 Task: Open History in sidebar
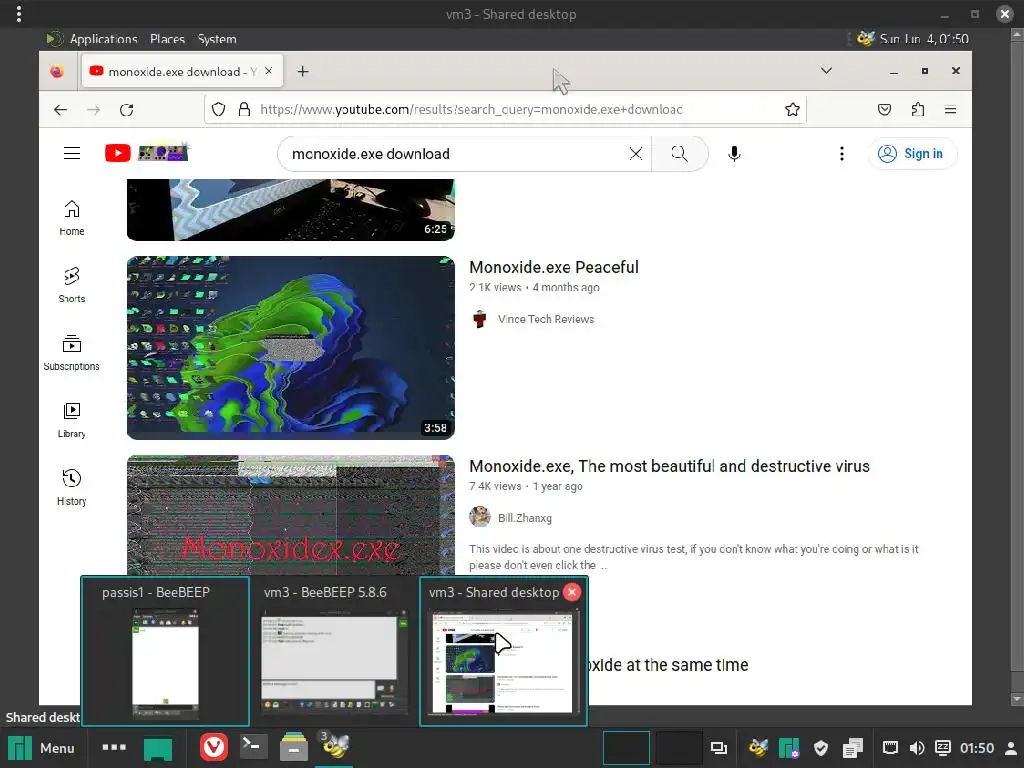click(72, 488)
